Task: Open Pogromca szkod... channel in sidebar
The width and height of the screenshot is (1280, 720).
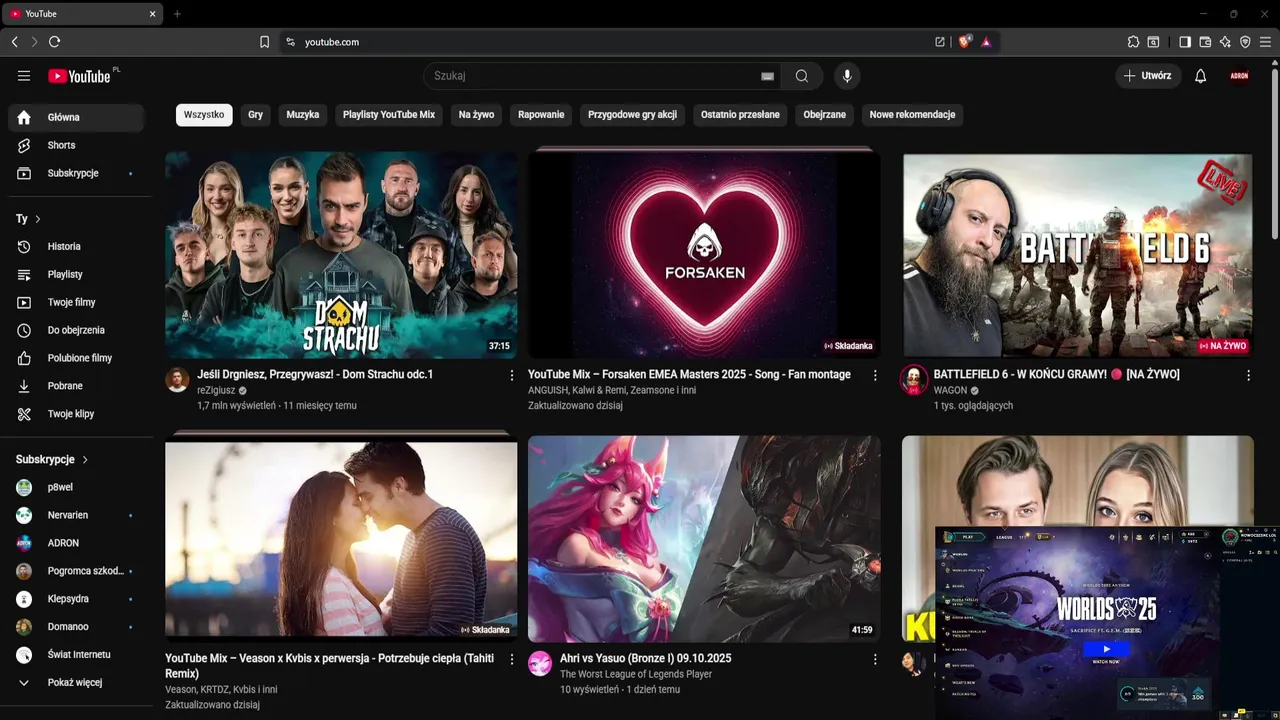Action: pyautogui.click(x=76, y=571)
